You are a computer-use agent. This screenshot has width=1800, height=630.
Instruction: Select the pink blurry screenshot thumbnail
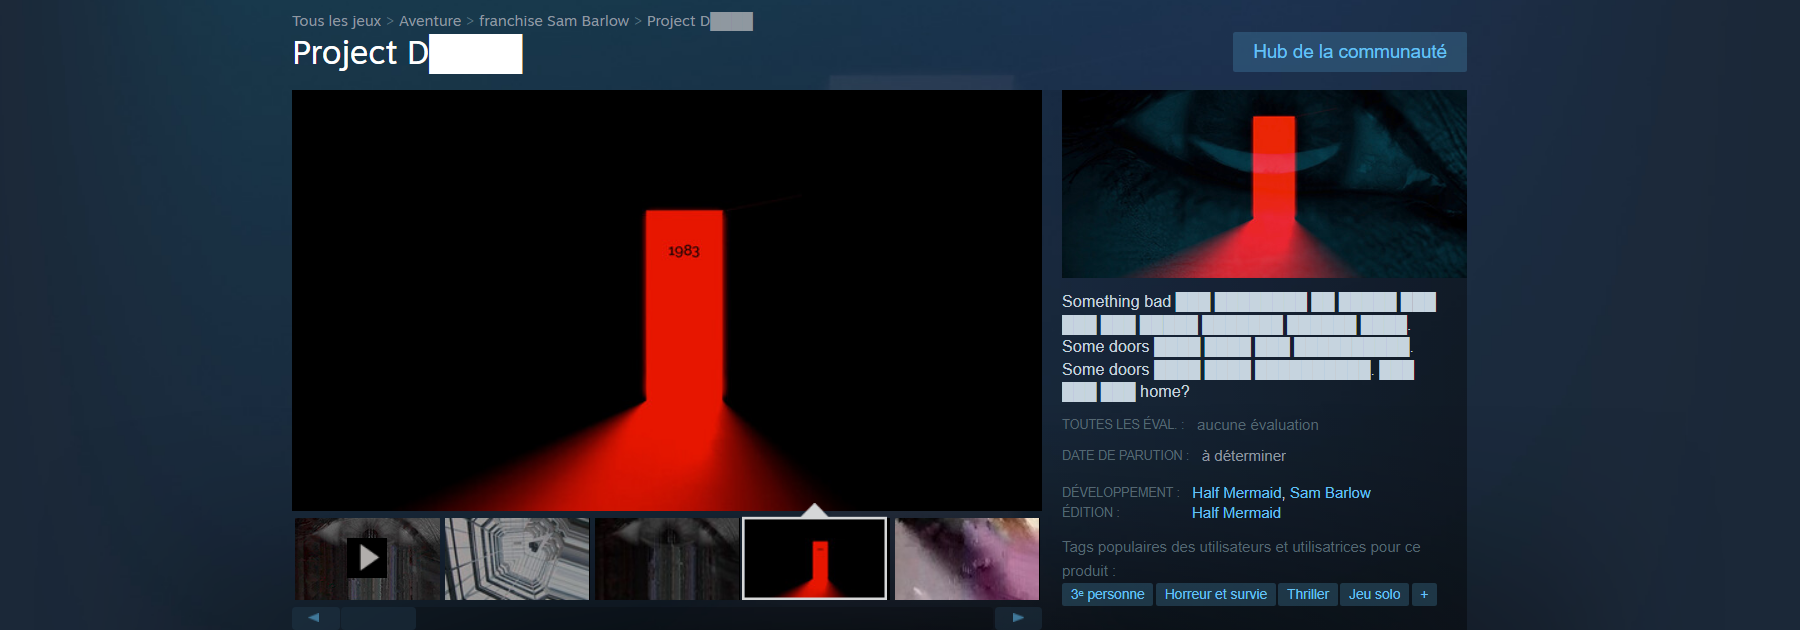coord(966,558)
